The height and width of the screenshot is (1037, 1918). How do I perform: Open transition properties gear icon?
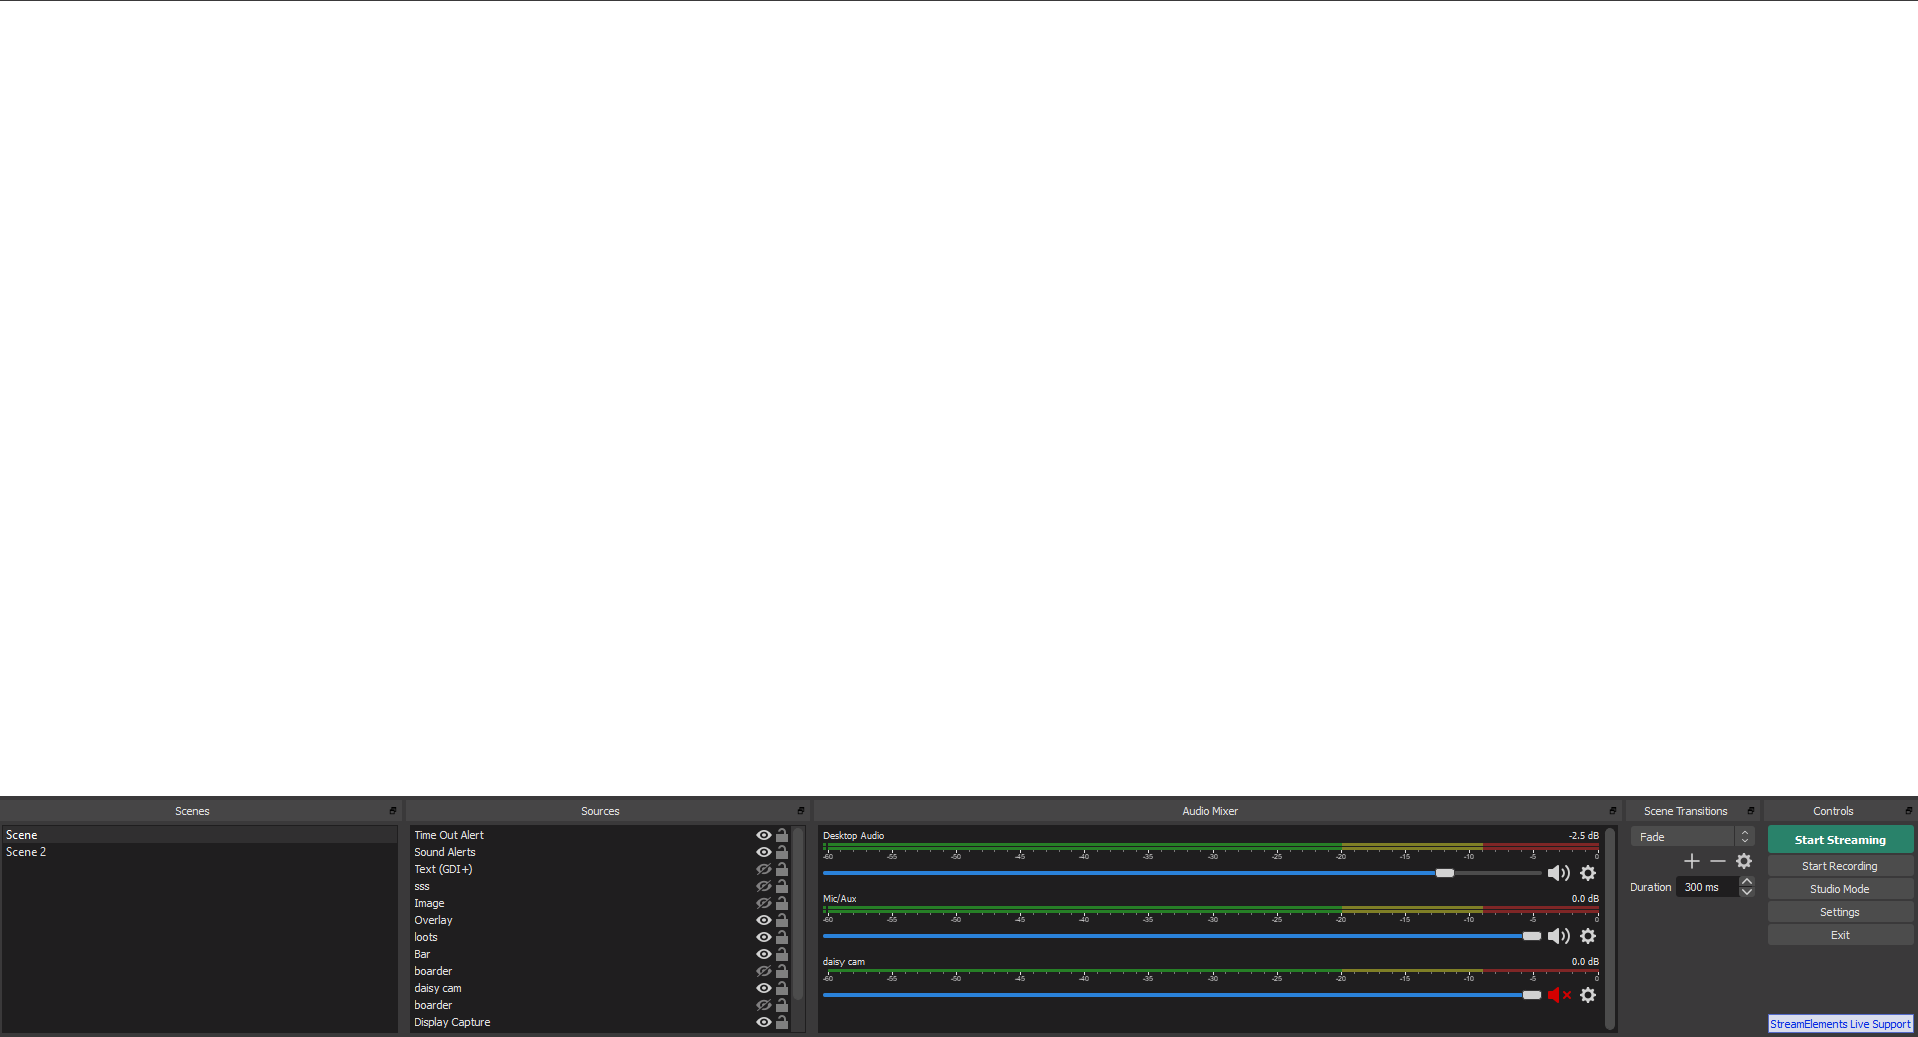click(x=1744, y=861)
